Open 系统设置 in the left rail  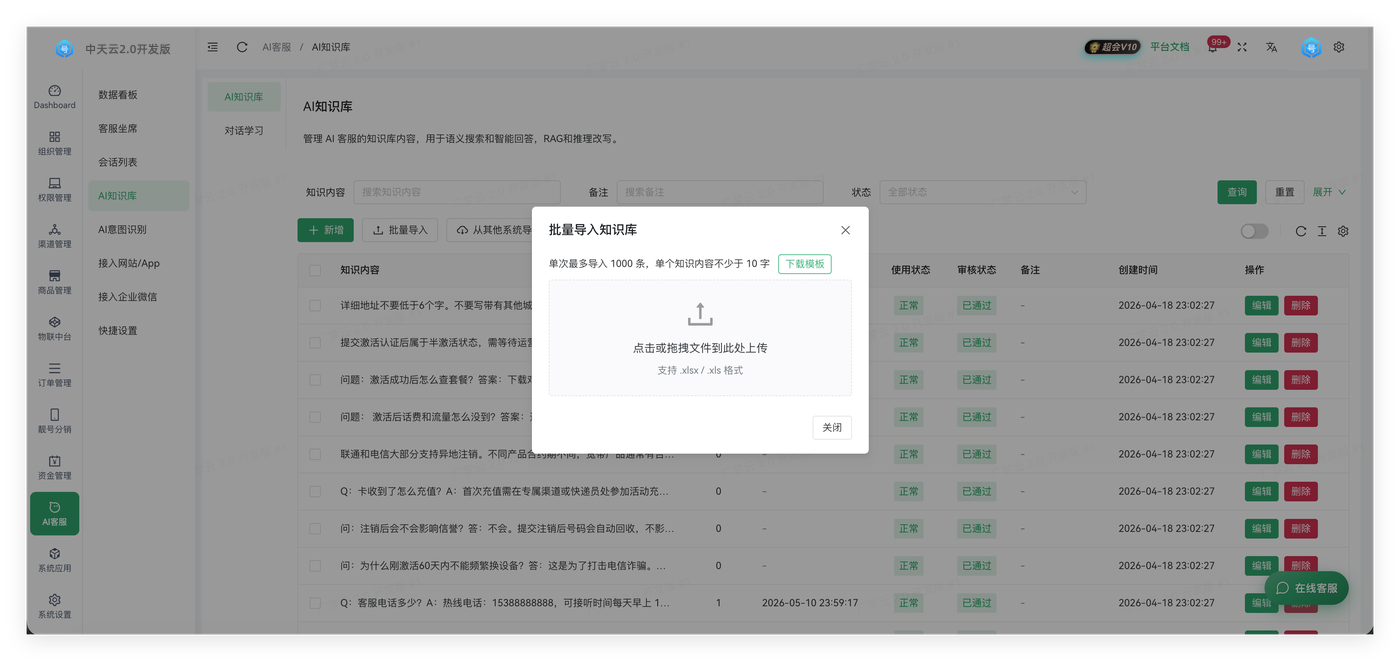pos(54,606)
